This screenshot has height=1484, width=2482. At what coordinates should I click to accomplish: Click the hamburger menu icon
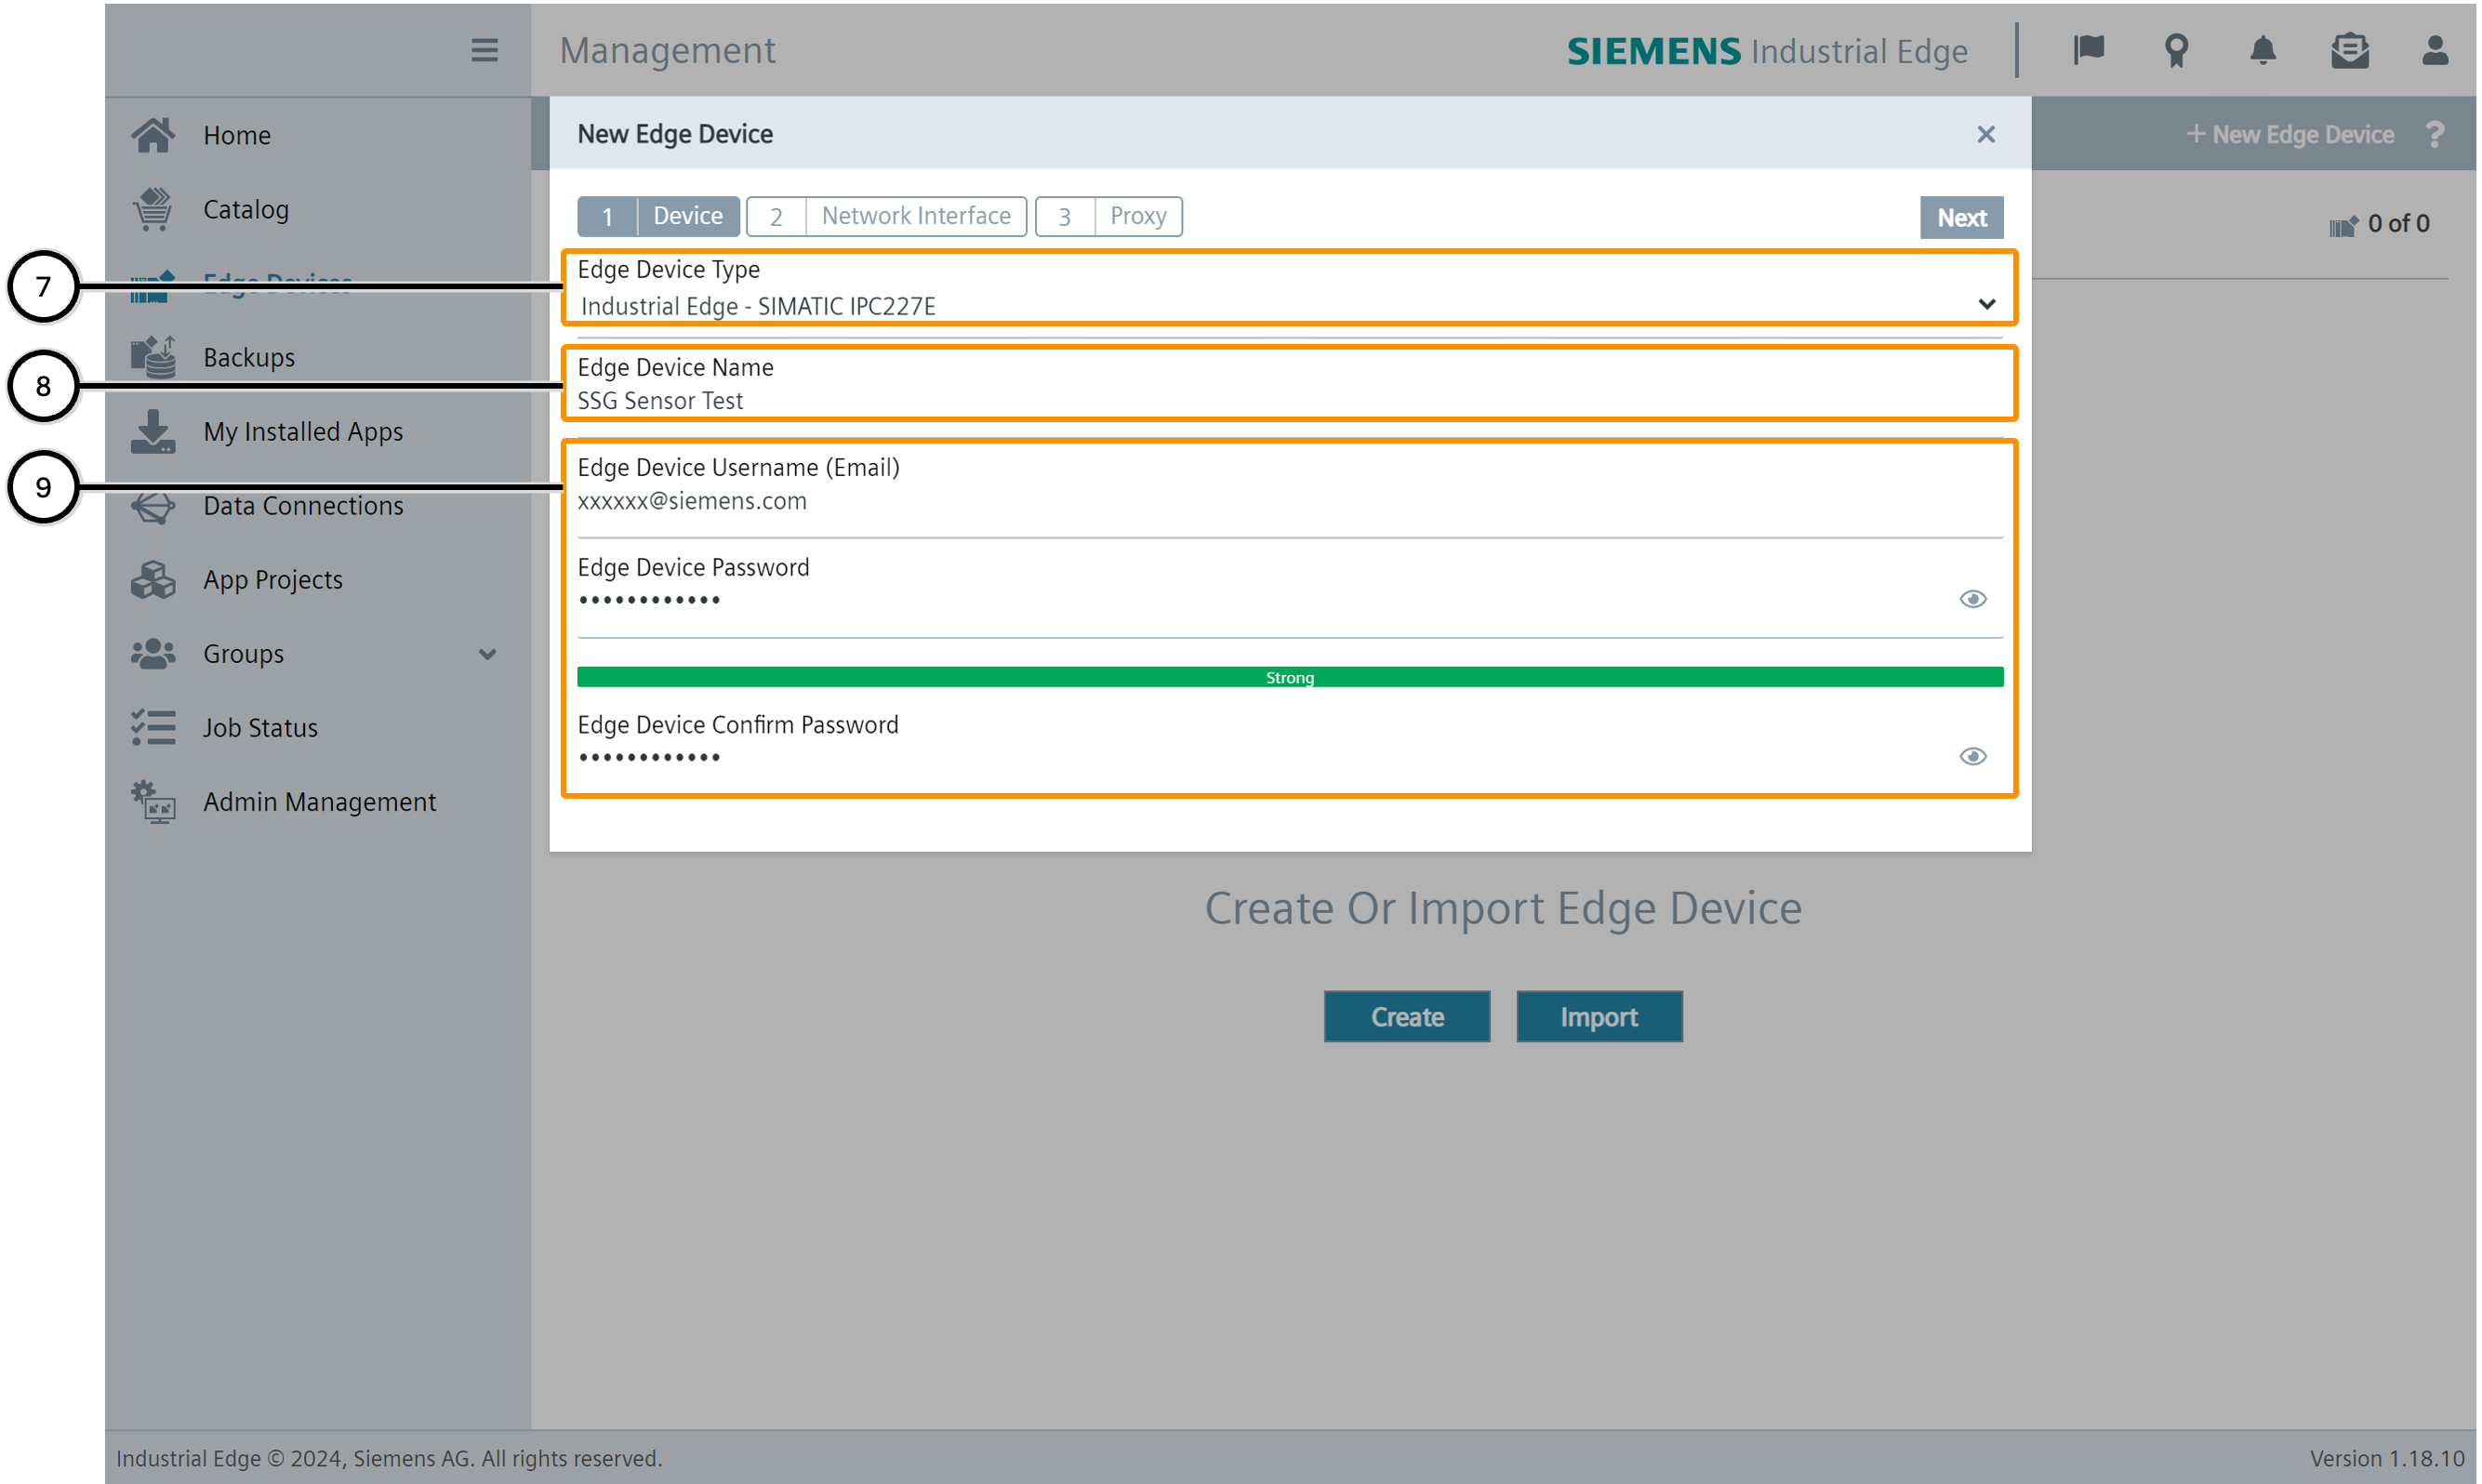484,50
